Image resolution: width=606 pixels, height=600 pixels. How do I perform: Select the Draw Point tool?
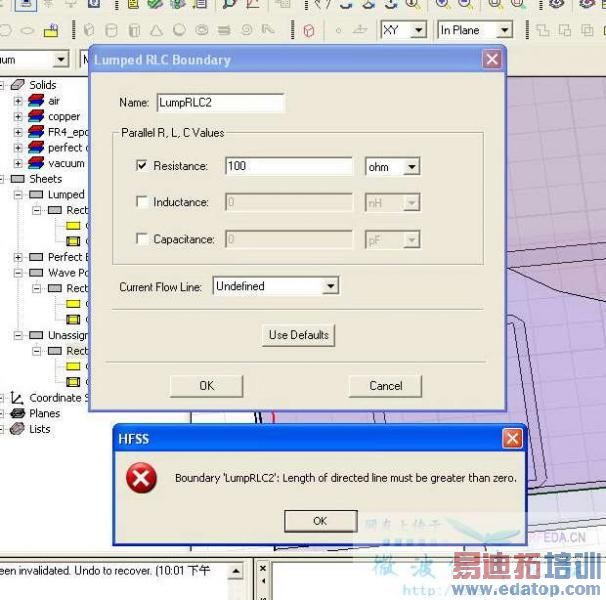tap(338, 30)
